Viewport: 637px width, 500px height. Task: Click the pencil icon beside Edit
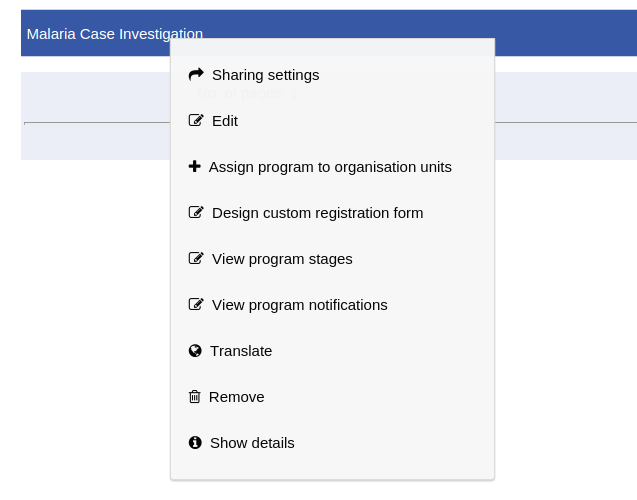(x=195, y=120)
